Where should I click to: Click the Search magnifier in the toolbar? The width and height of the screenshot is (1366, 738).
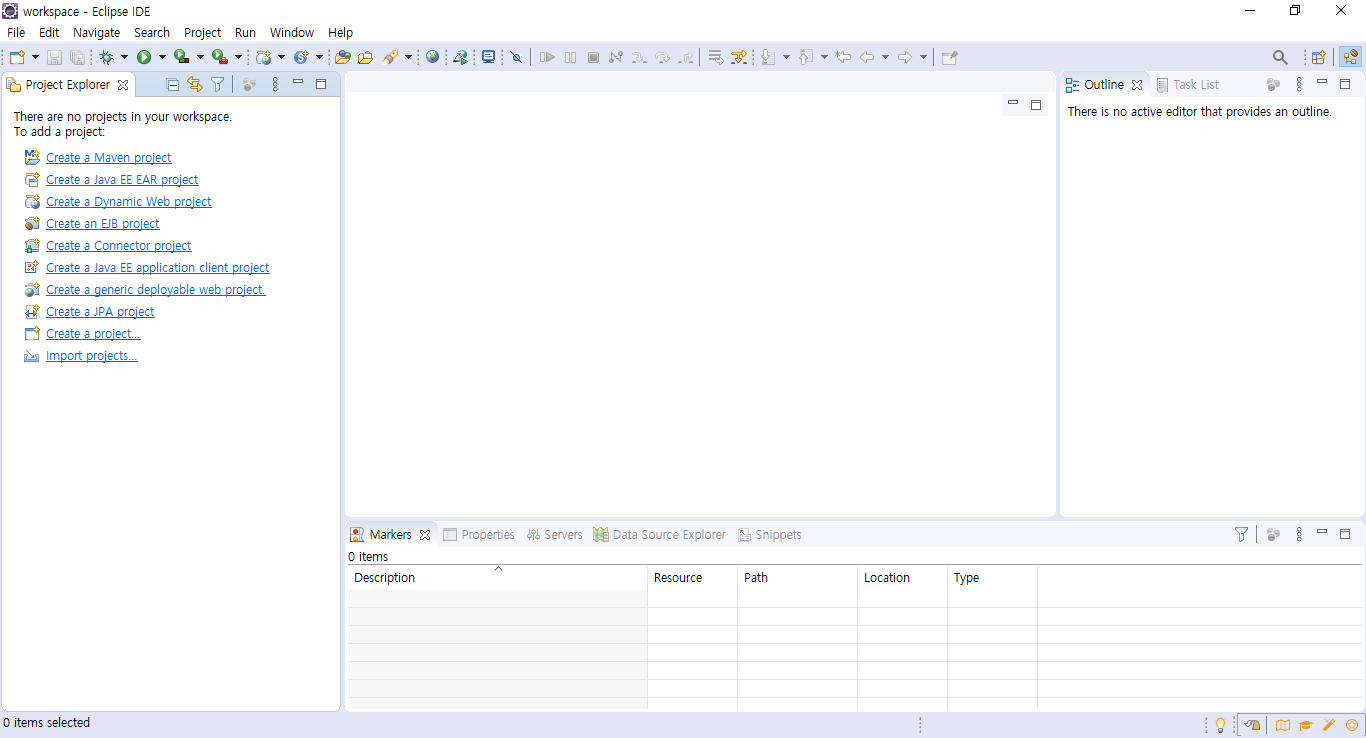[1280, 58]
